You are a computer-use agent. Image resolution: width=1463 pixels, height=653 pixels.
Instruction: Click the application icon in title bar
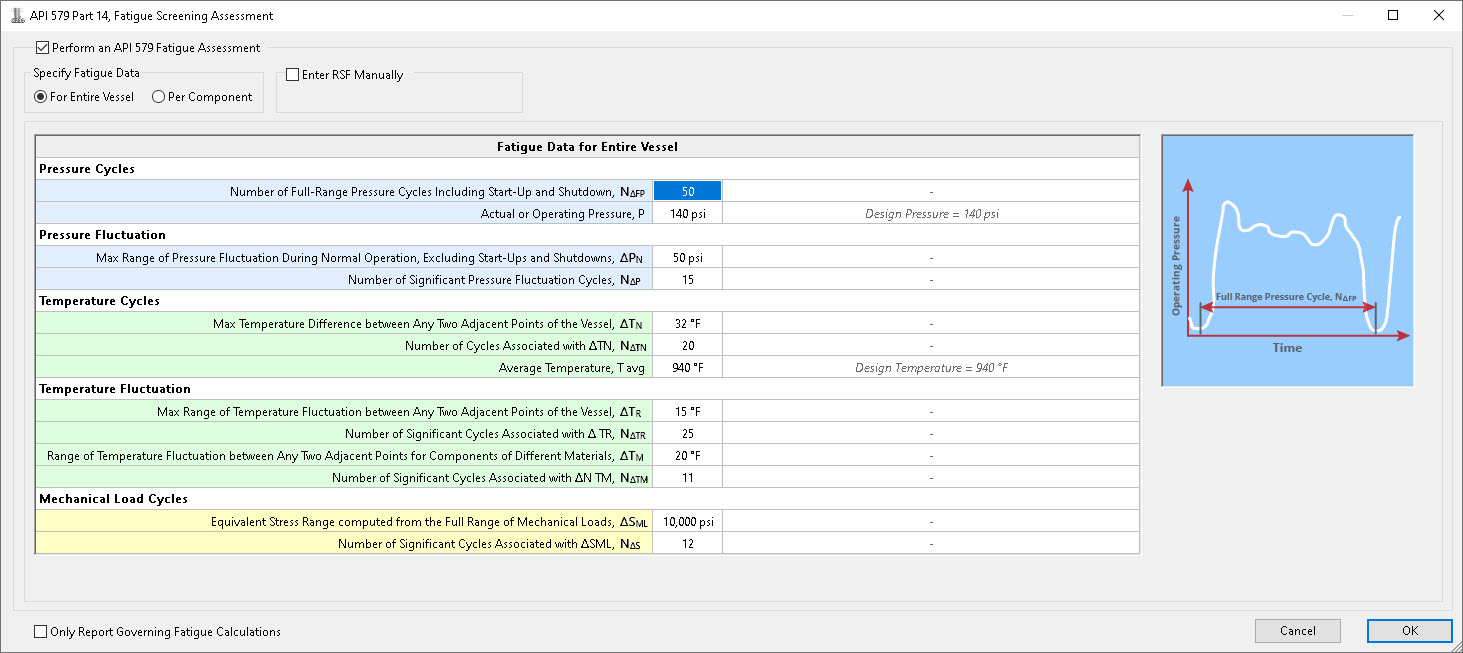[x=17, y=15]
